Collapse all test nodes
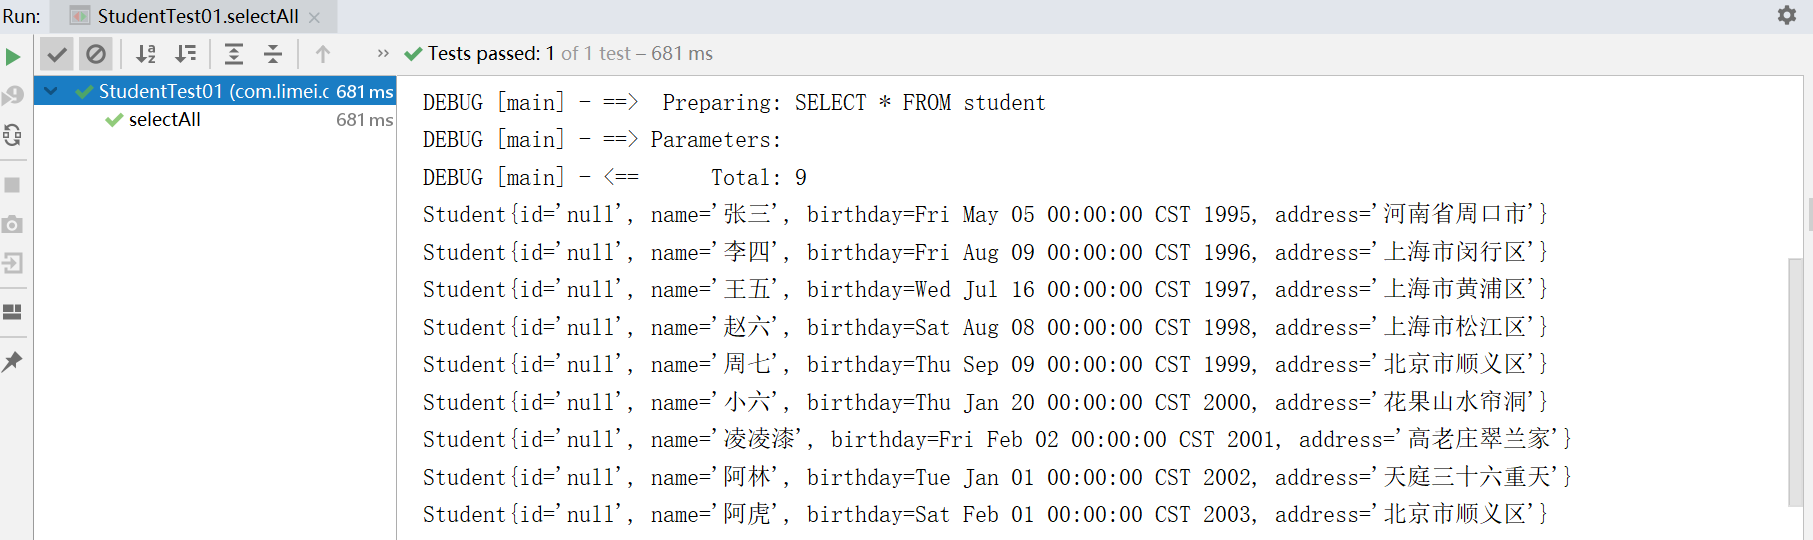Screen dimensions: 1813x540 [273, 54]
